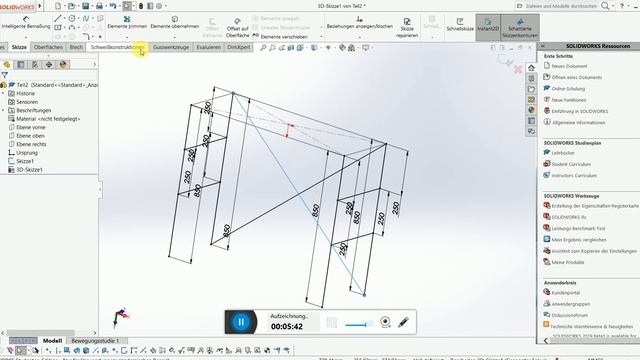Expand dropdown under Elemente übernehmen
This screenshot has width=640, height=360.
(x=175, y=37)
